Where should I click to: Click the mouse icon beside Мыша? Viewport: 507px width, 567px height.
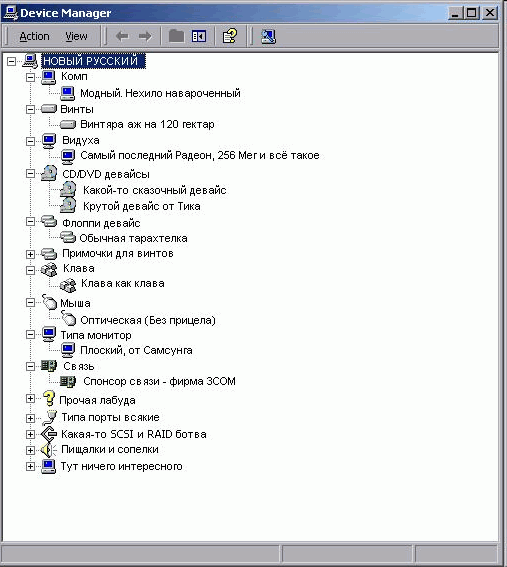[49, 302]
